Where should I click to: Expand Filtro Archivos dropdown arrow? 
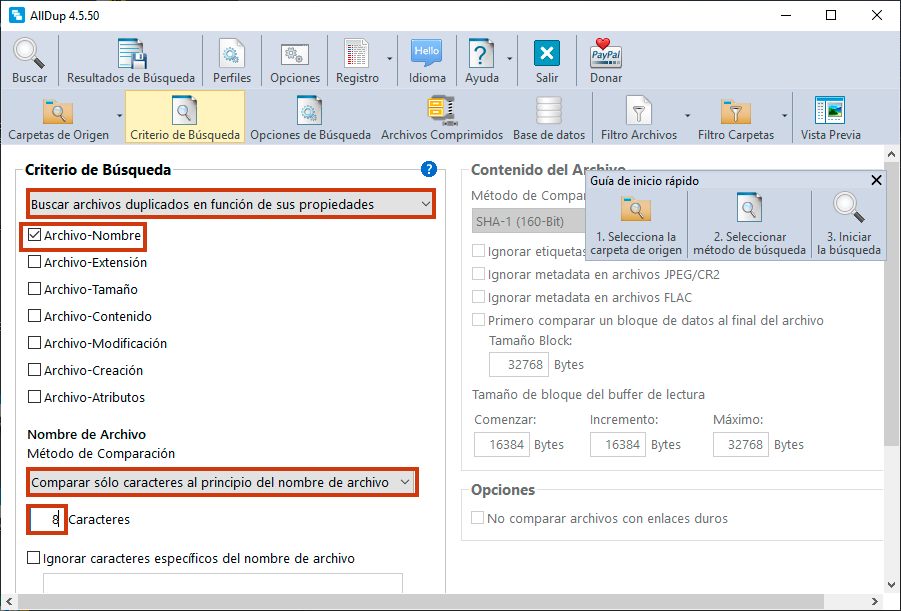[687, 116]
